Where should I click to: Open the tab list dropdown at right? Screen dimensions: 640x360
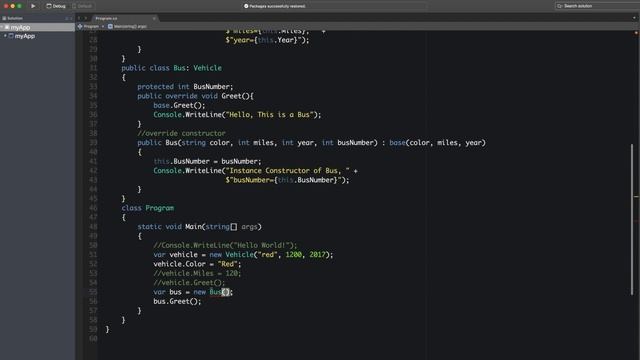(x=634, y=18)
